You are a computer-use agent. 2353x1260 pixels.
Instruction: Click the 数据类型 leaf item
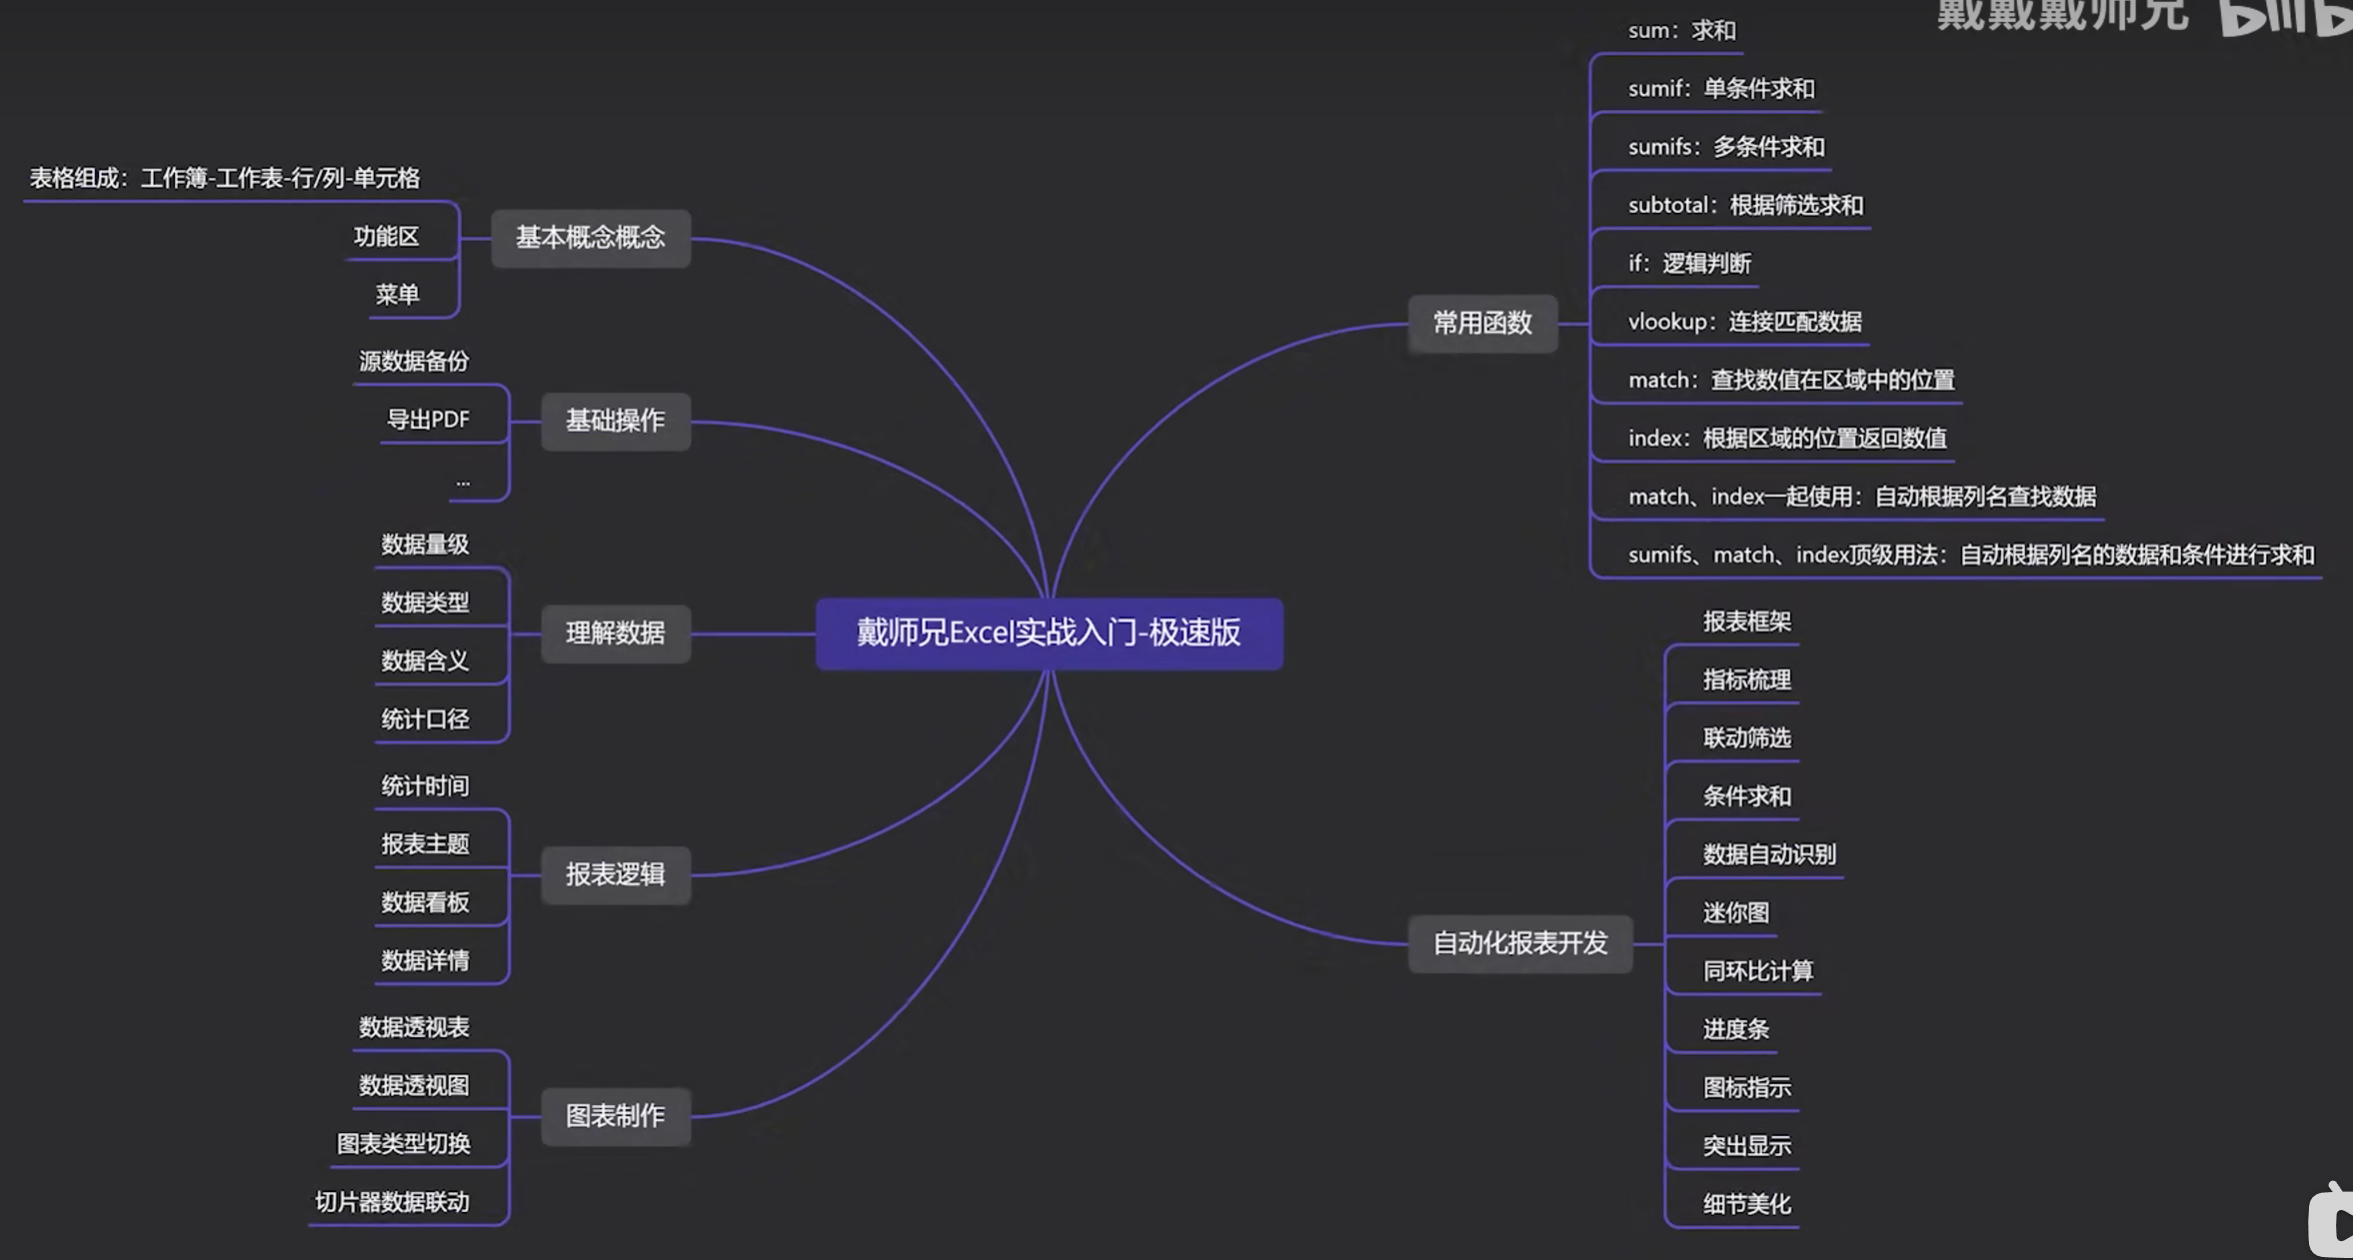click(425, 603)
